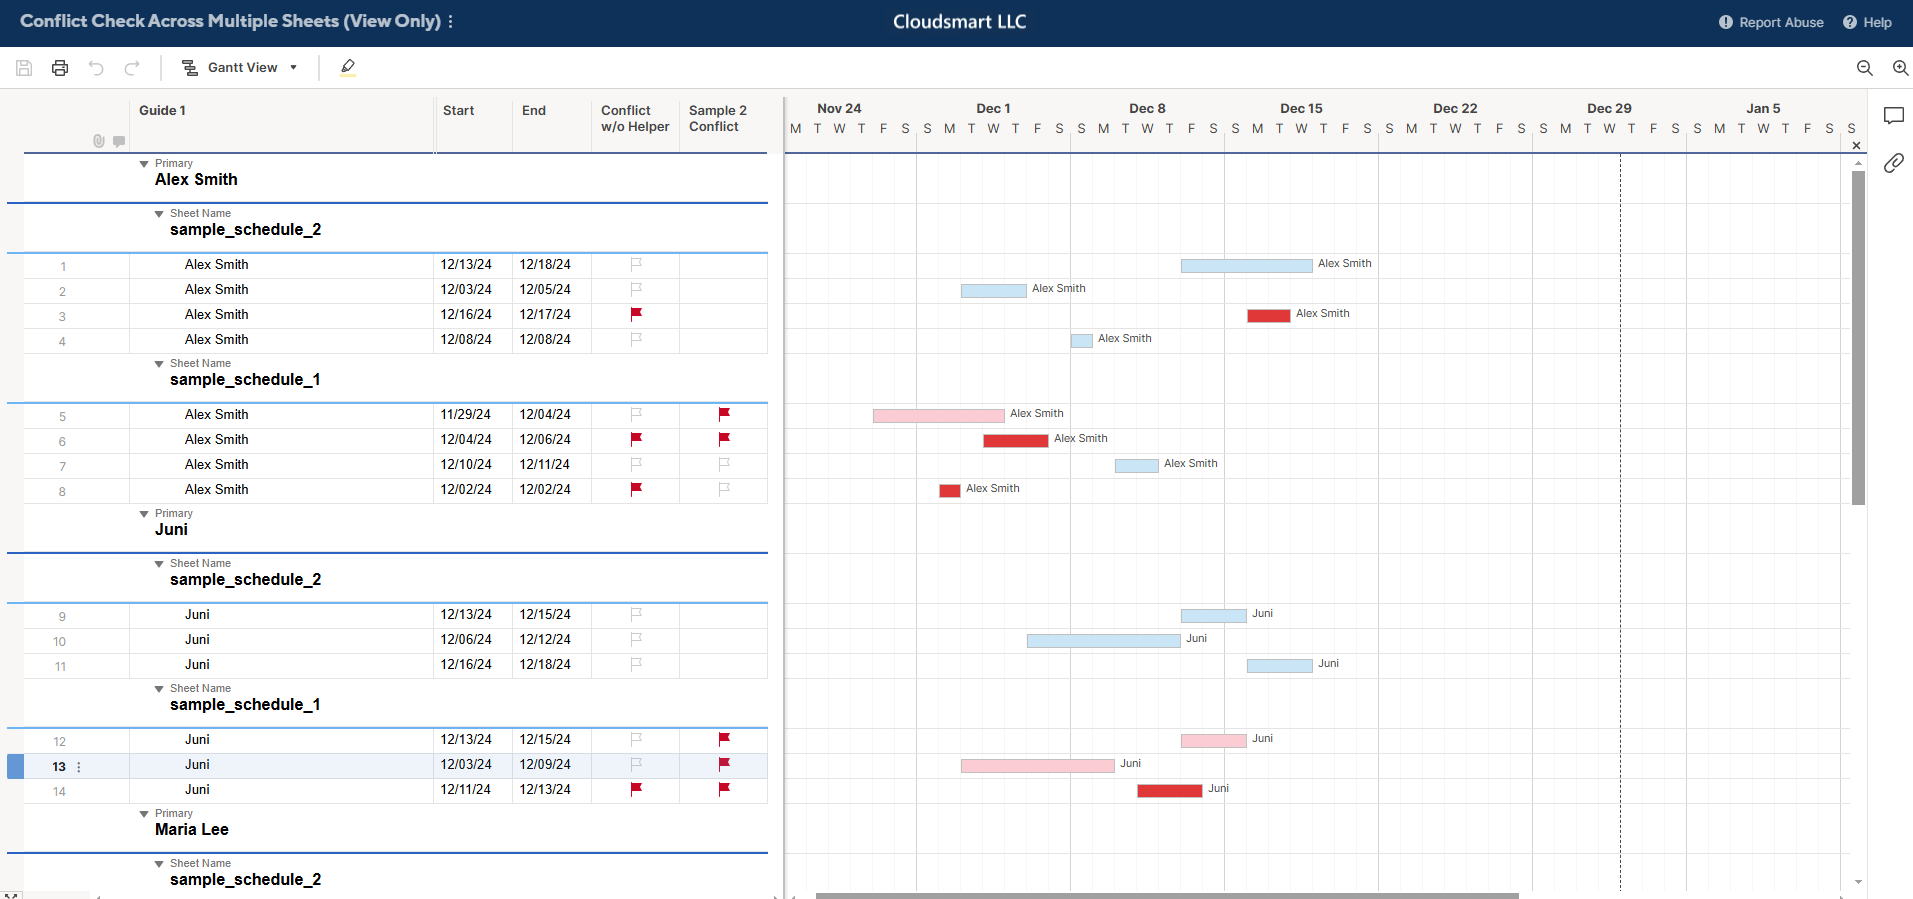This screenshot has width=1913, height=899.
Task: Collapse sample_schedule_2 under Alex Smith
Action: point(159,214)
